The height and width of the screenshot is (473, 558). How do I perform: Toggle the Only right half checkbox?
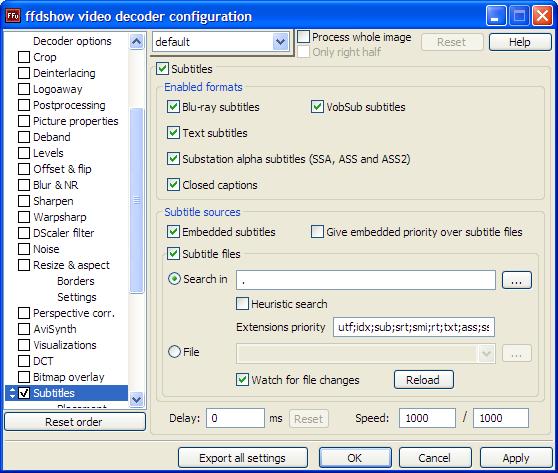tap(303, 52)
